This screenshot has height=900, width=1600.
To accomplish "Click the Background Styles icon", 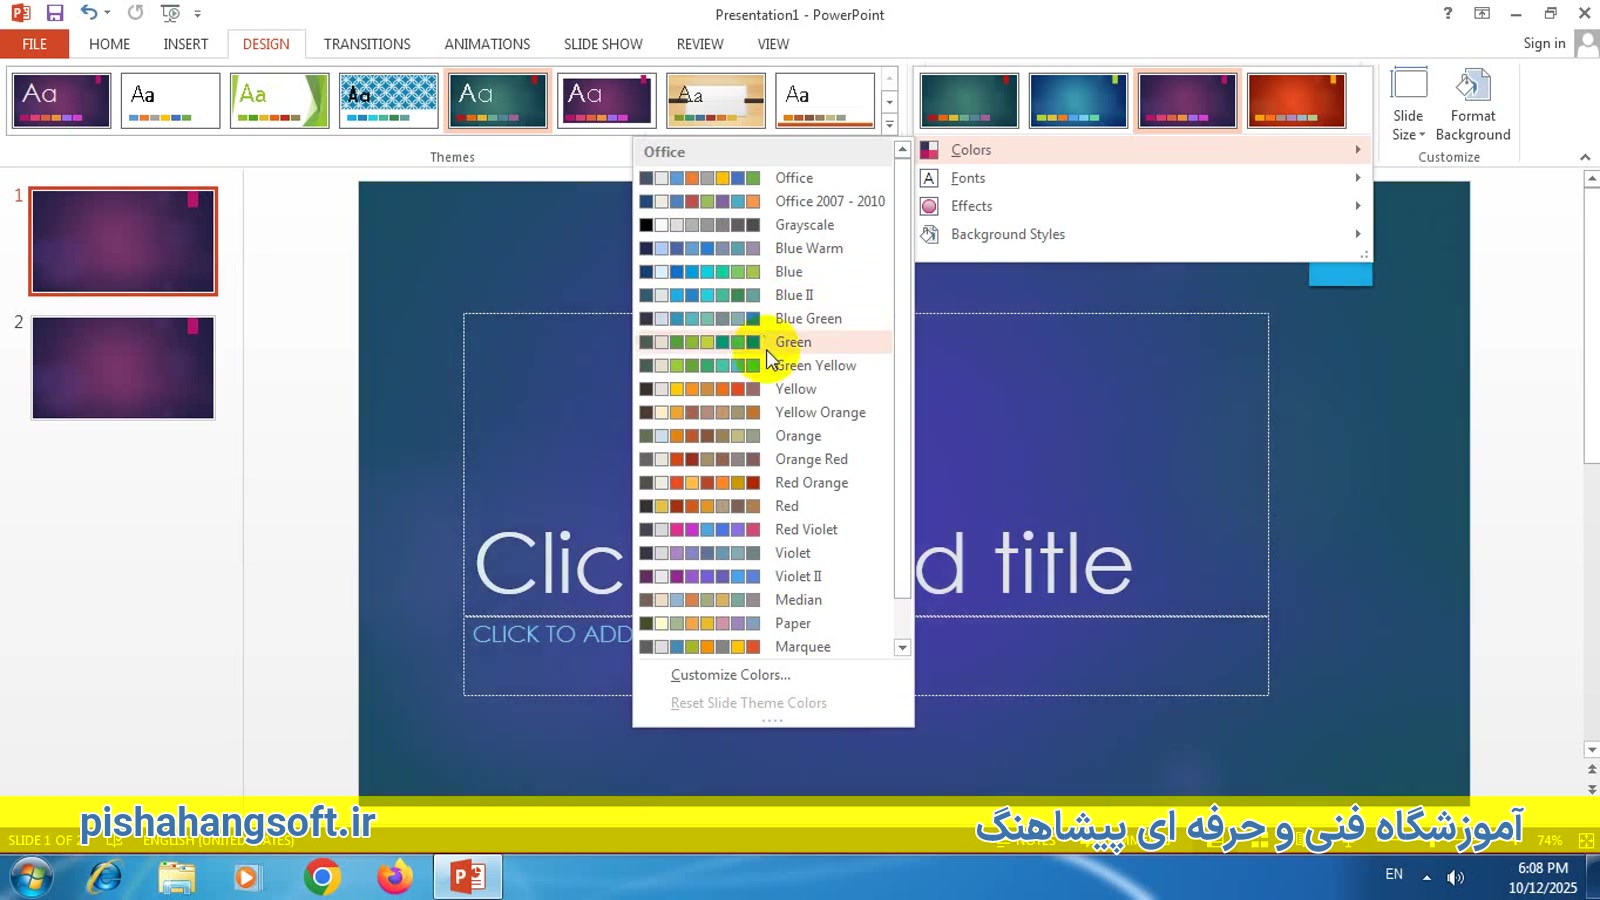I will [929, 234].
